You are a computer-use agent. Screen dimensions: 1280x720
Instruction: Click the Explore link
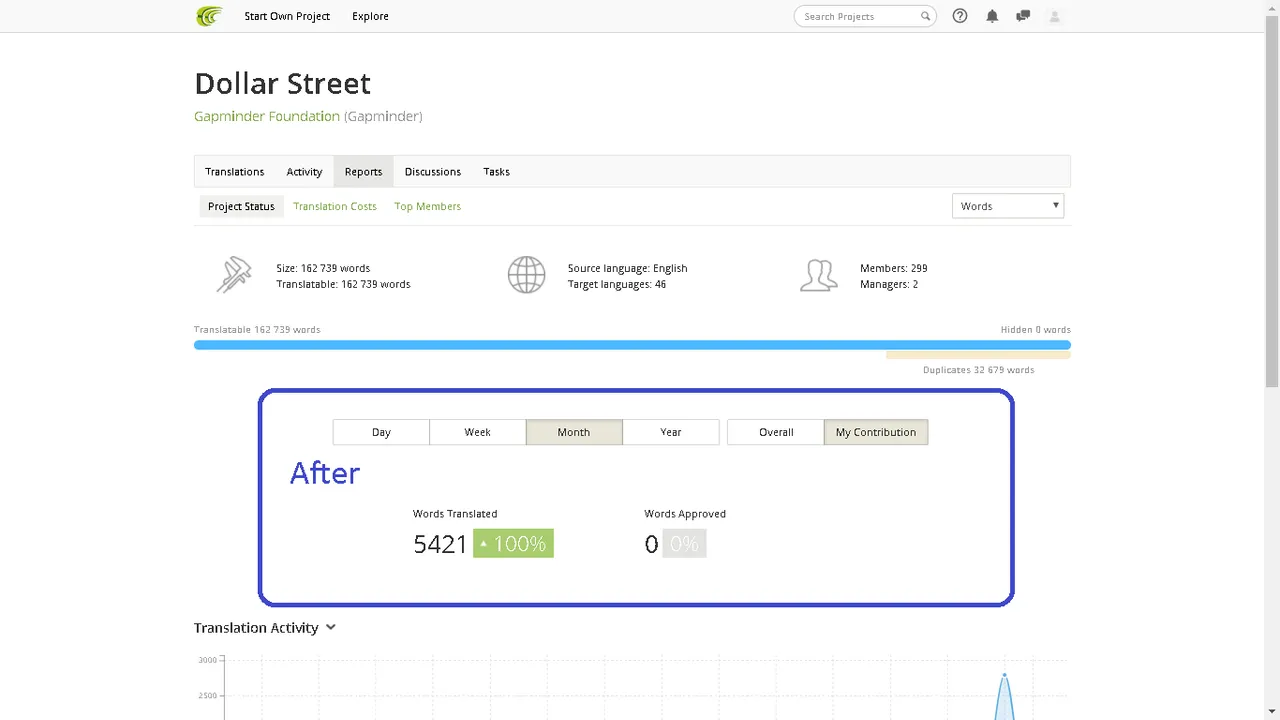(370, 16)
